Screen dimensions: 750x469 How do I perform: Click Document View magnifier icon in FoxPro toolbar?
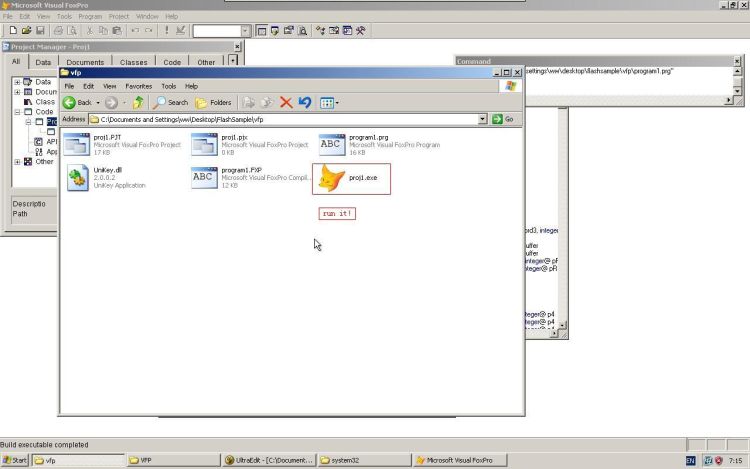tap(302, 31)
